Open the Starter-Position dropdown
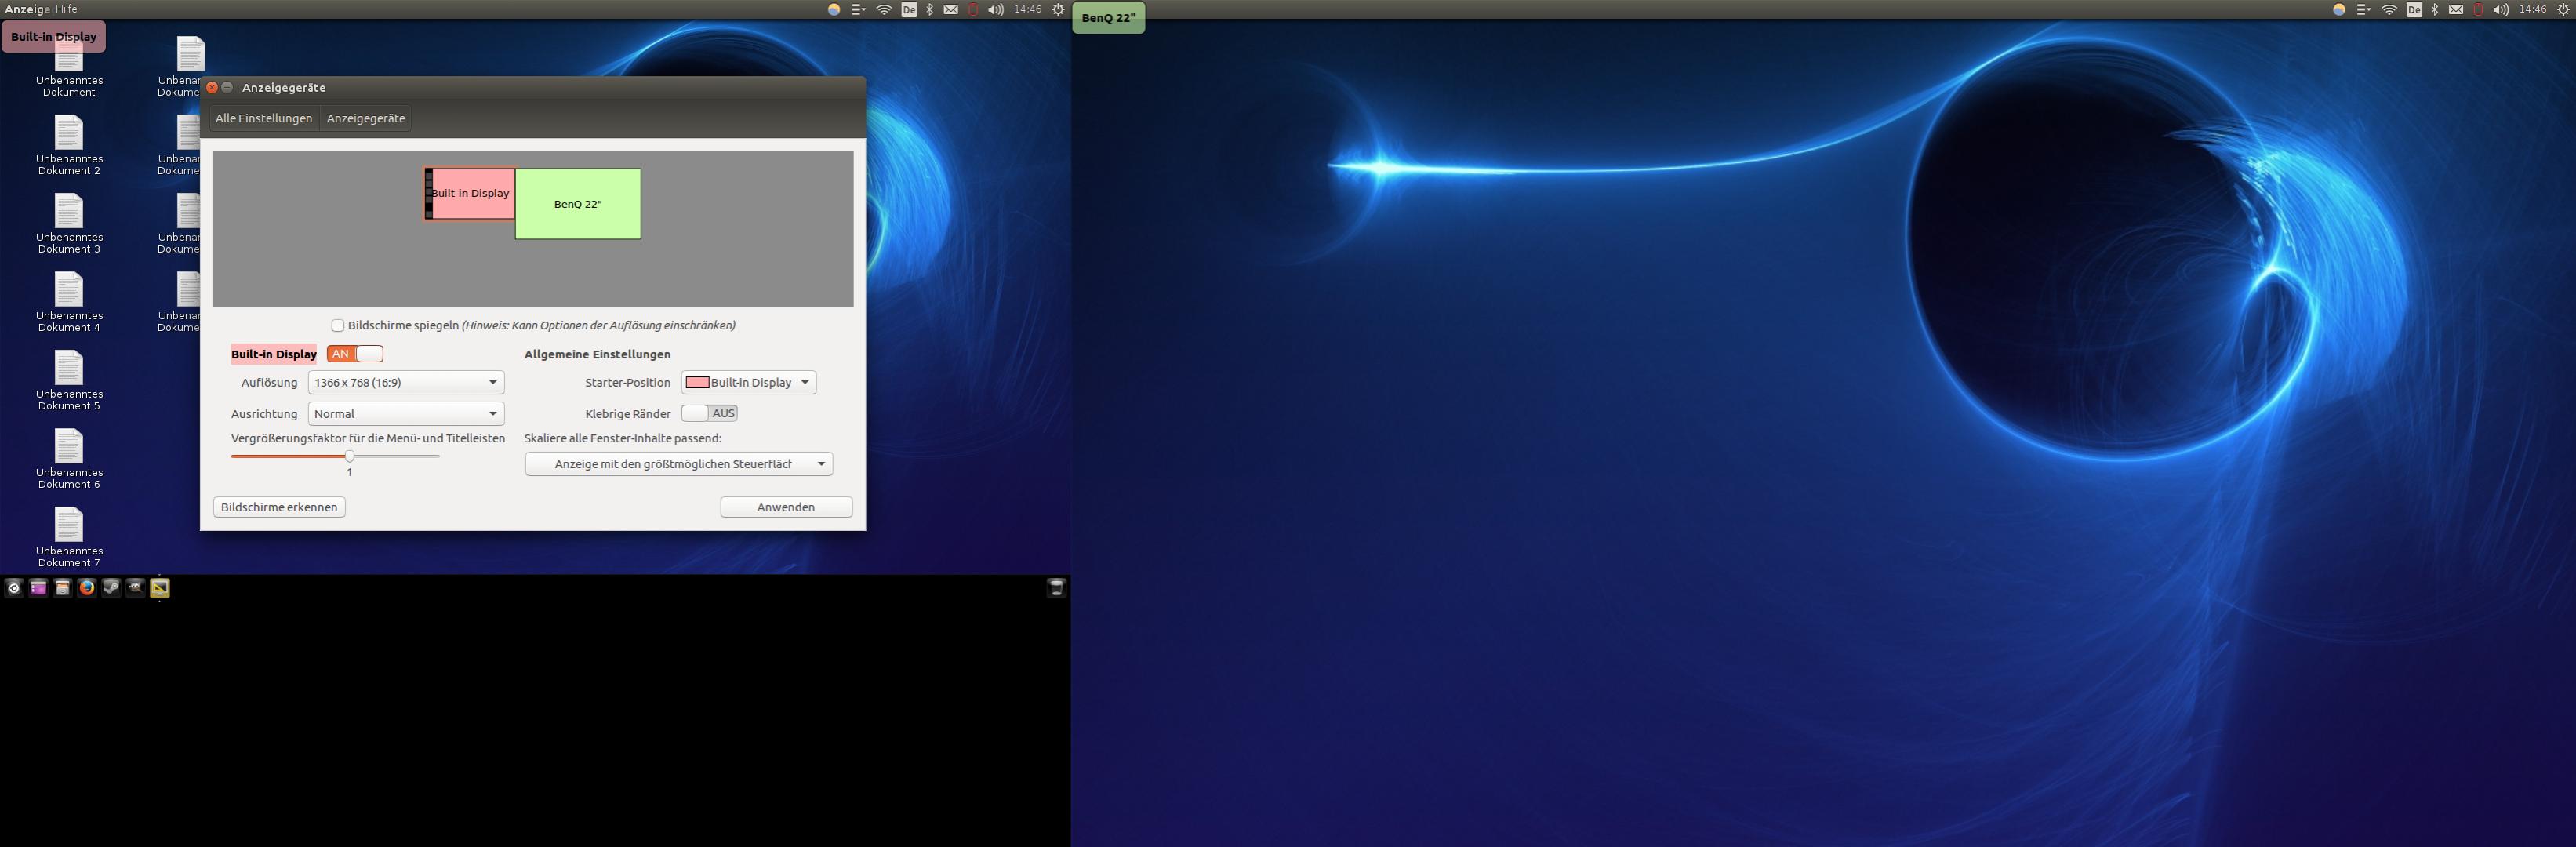The image size is (2576, 847). [748, 382]
